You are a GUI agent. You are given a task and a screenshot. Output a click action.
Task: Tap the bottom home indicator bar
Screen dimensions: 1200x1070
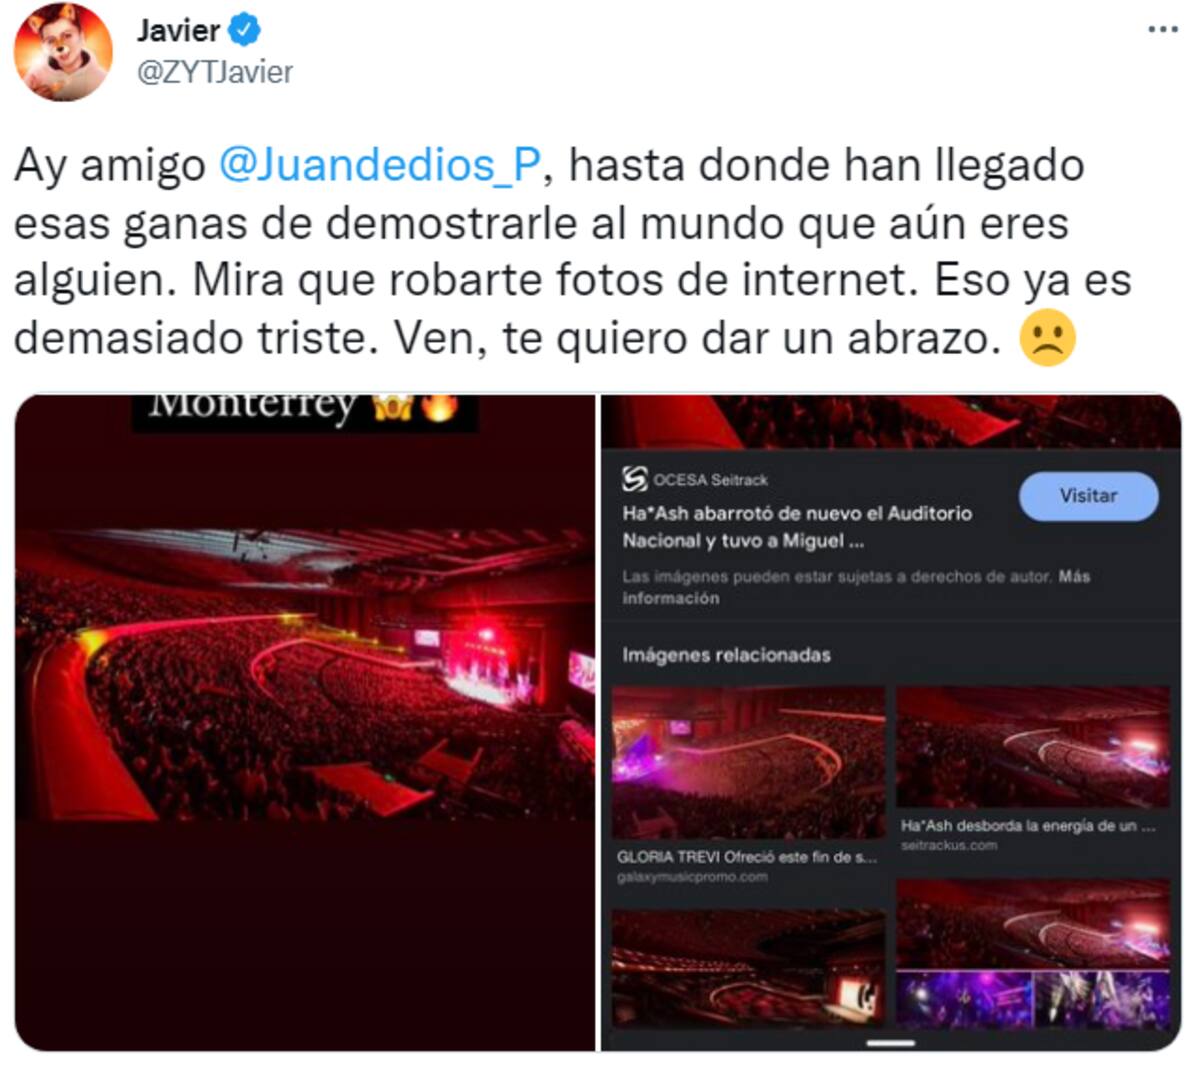point(891,1043)
